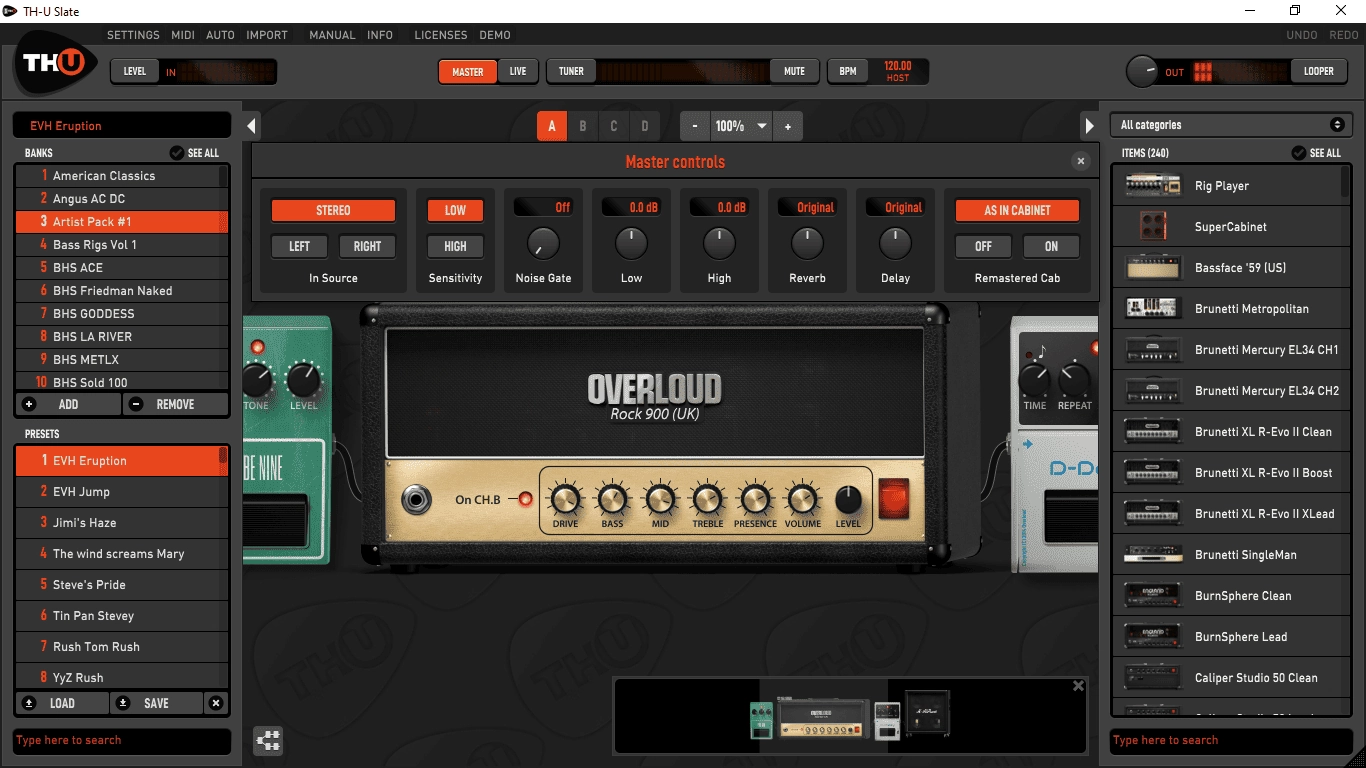Click the amp DRIVE knob
The width and height of the screenshot is (1366, 768).
coord(565,499)
